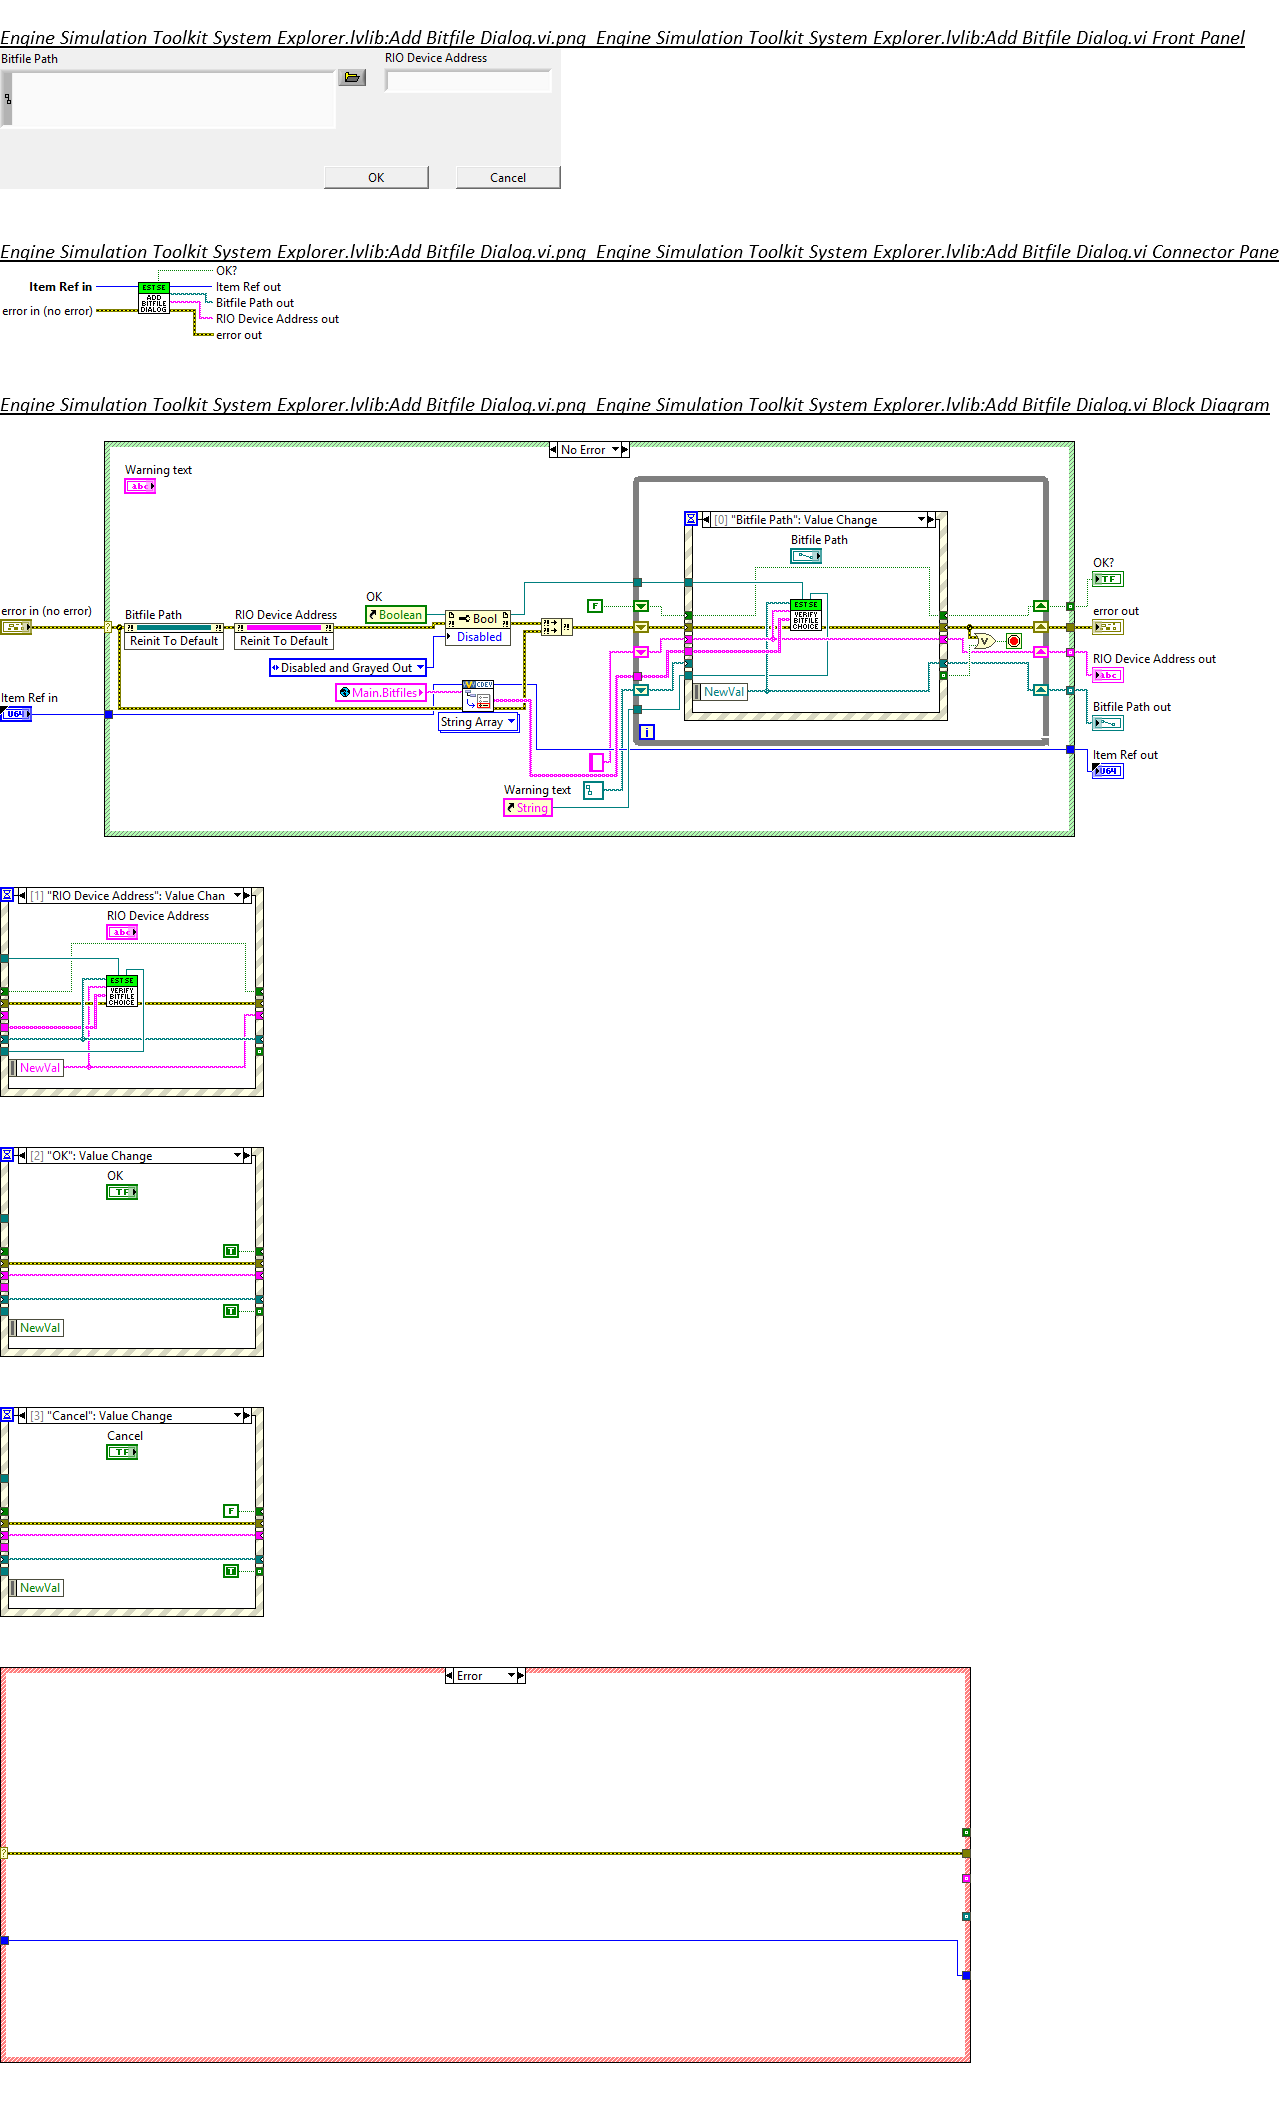Select the OK? boolean indicator terminal

click(1108, 579)
